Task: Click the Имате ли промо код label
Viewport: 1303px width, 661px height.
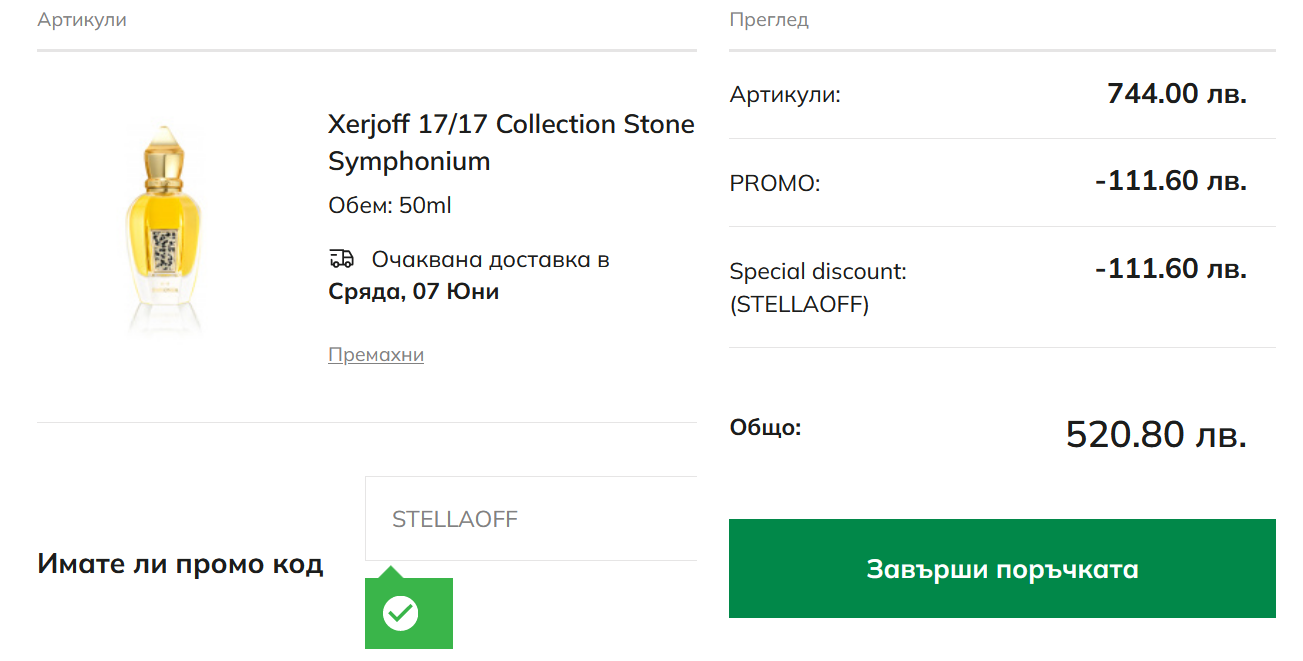Action: click(x=180, y=564)
